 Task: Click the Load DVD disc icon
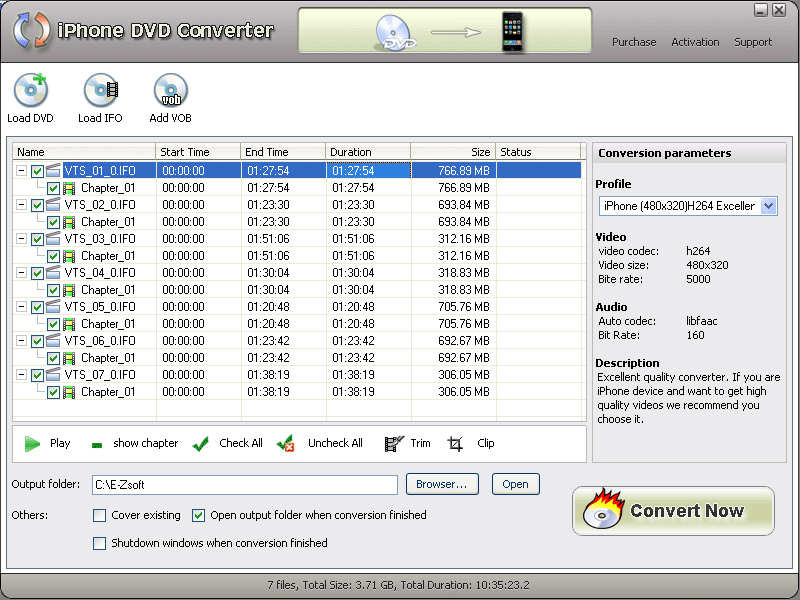[x=31, y=90]
